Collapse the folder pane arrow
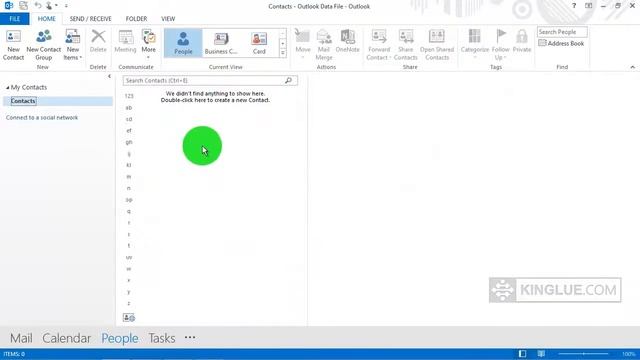The image size is (640, 360). tap(109, 76)
